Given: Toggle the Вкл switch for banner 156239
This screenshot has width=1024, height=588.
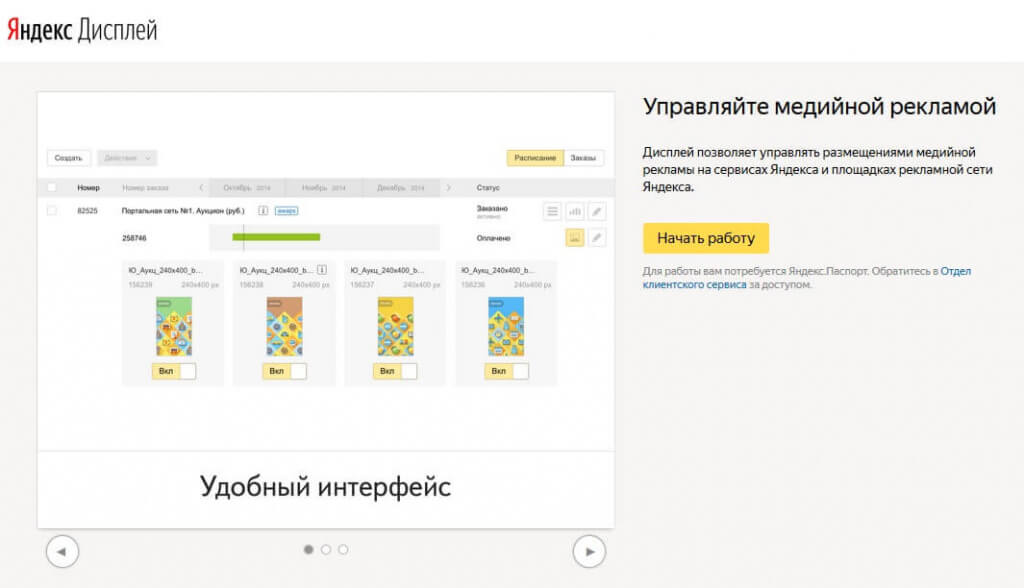Looking at the screenshot, I should point(174,371).
